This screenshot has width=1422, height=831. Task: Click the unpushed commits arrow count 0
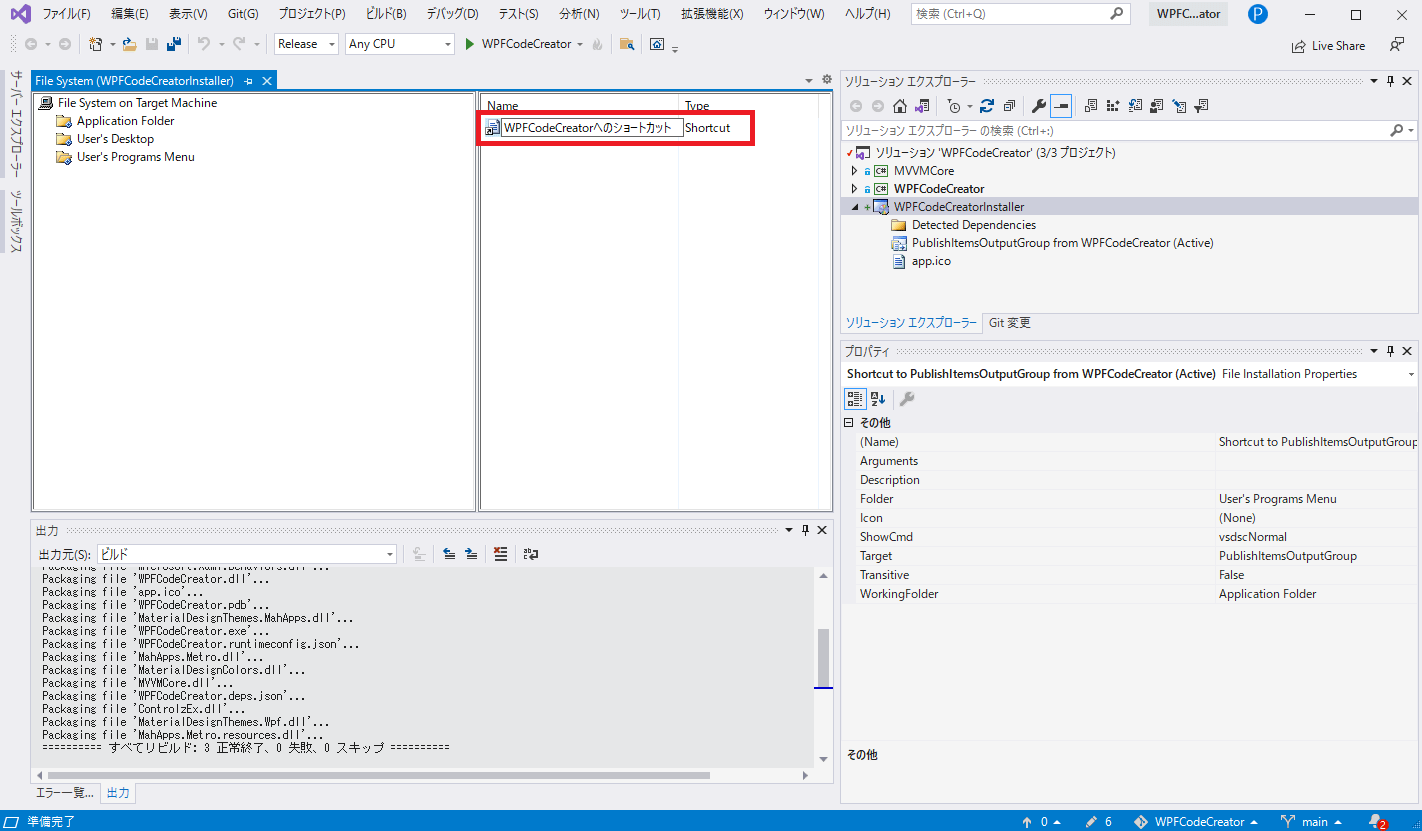click(x=1041, y=822)
